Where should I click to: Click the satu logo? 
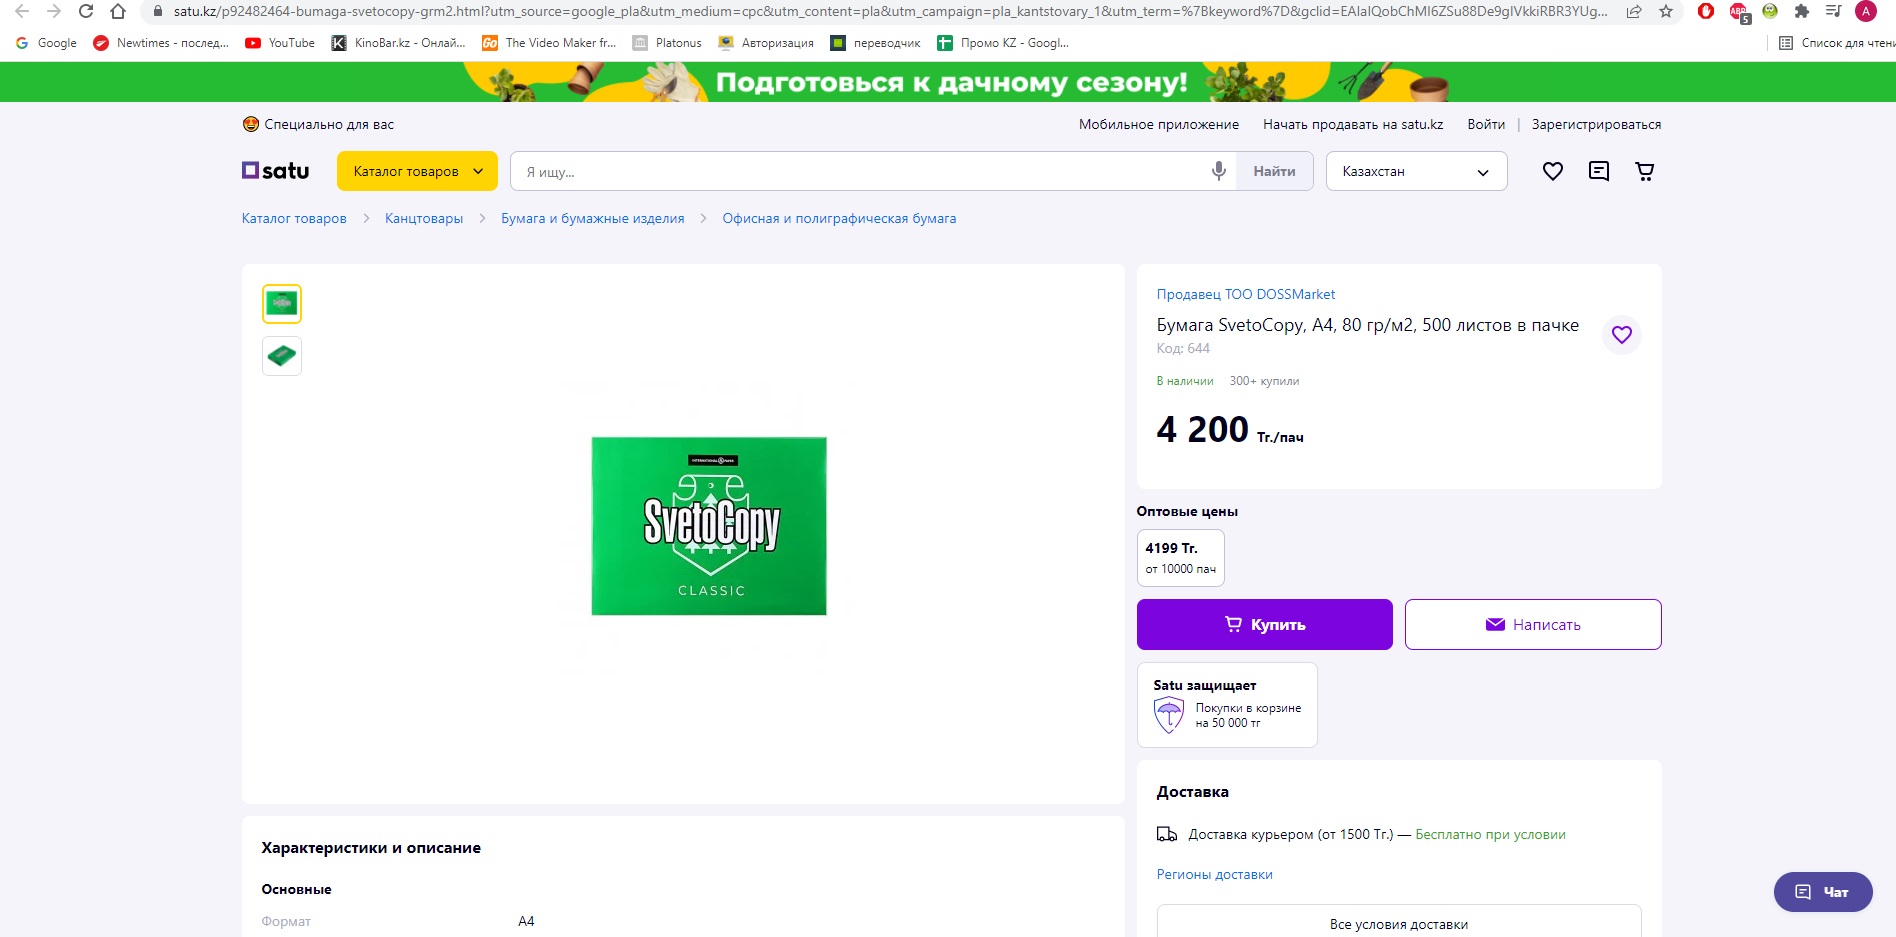click(x=276, y=171)
